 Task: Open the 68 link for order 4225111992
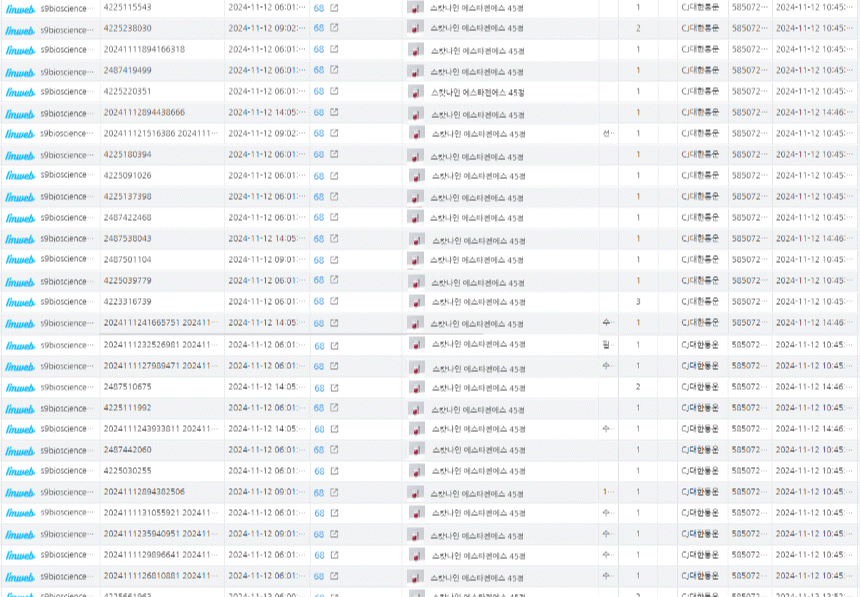point(319,408)
